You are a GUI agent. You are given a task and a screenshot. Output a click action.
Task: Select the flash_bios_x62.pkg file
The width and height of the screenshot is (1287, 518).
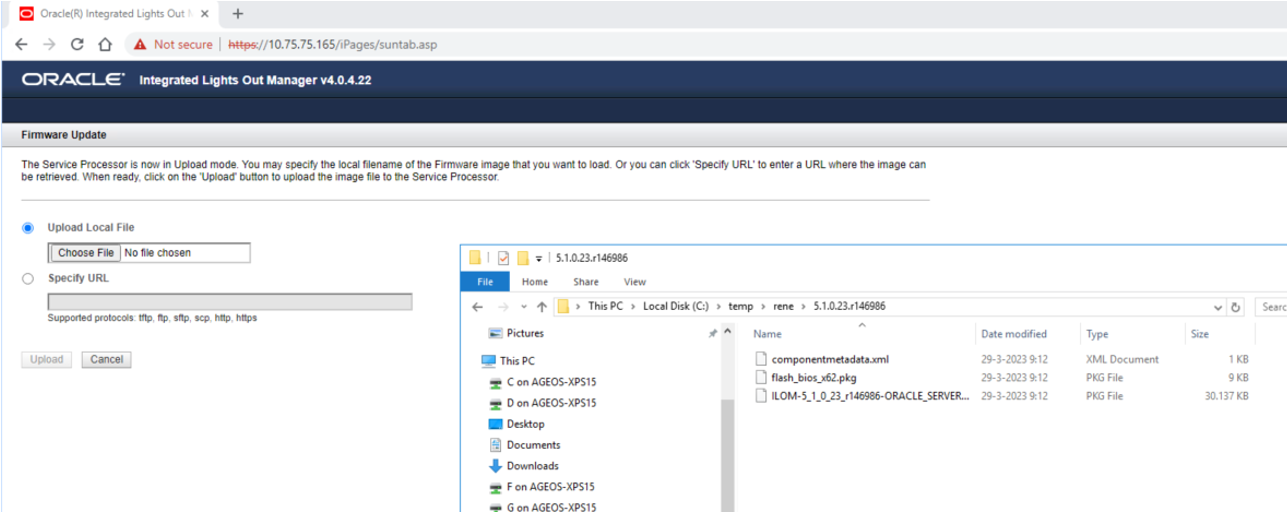tap(813, 378)
